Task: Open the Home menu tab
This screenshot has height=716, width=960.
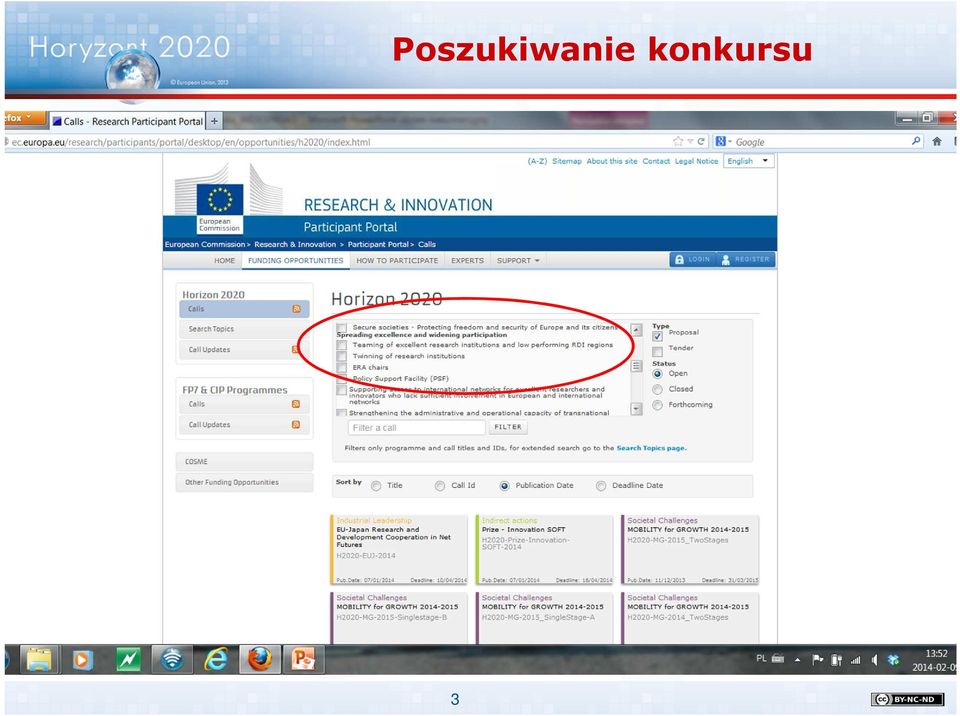Action: [x=225, y=260]
